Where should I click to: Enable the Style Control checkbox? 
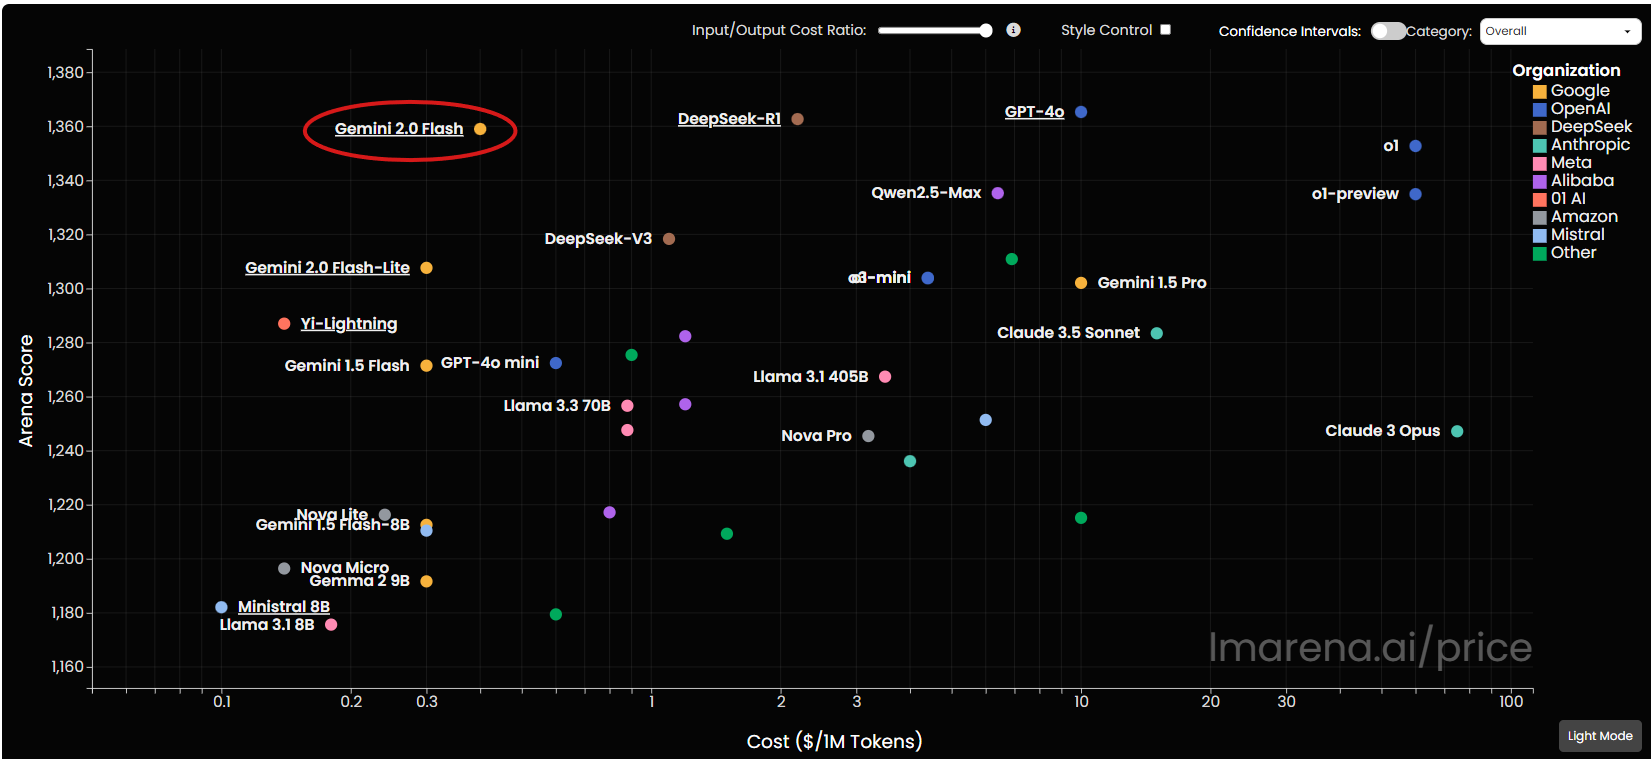(x=1165, y=30)
